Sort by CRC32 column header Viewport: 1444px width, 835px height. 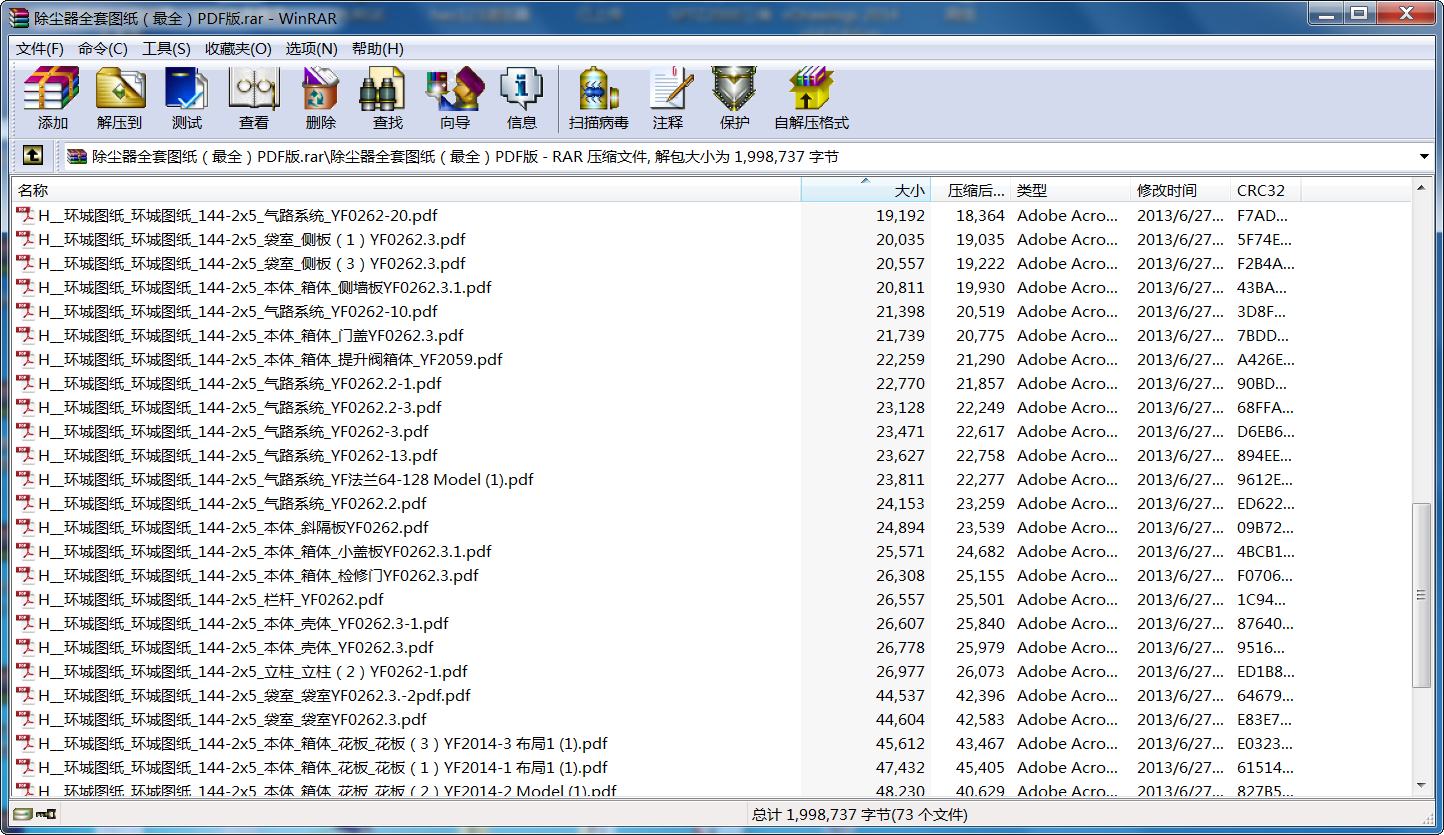1266,190
